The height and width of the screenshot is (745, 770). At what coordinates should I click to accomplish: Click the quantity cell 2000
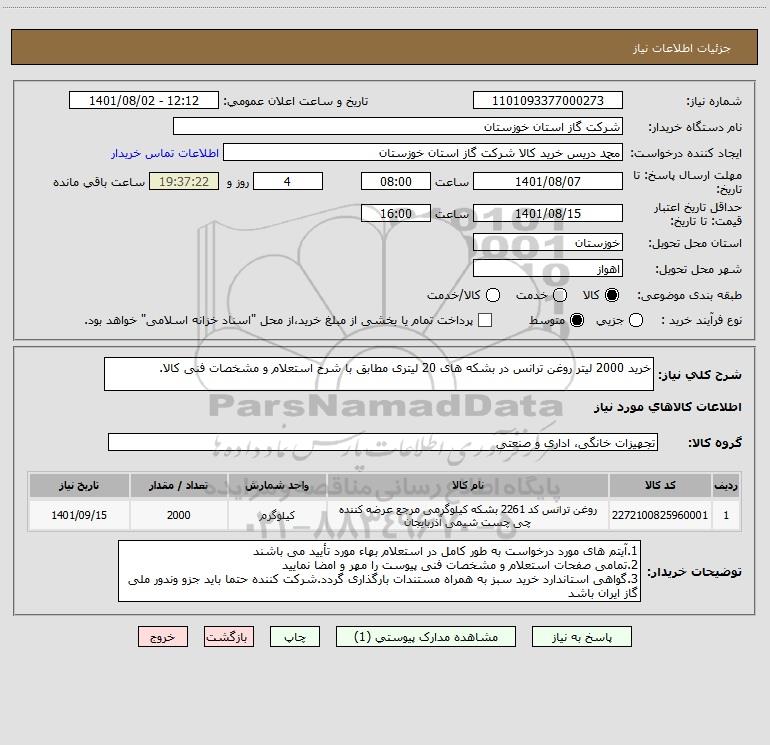click(x=179, y=515)
